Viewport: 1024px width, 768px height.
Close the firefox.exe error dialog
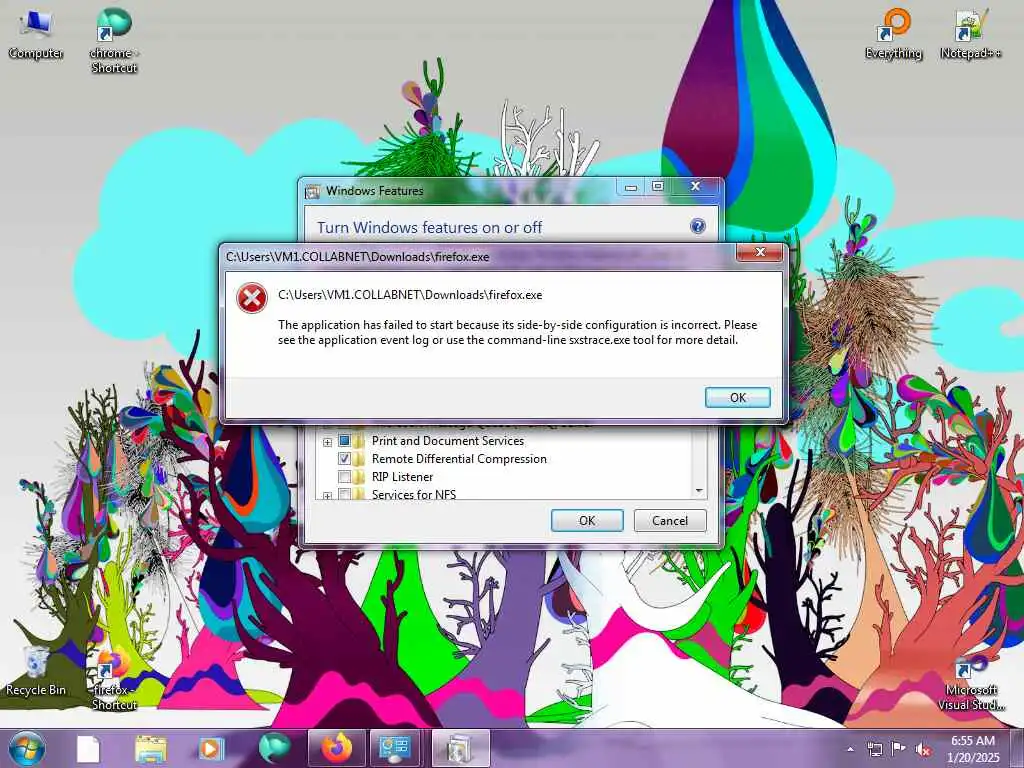(760, 252)
